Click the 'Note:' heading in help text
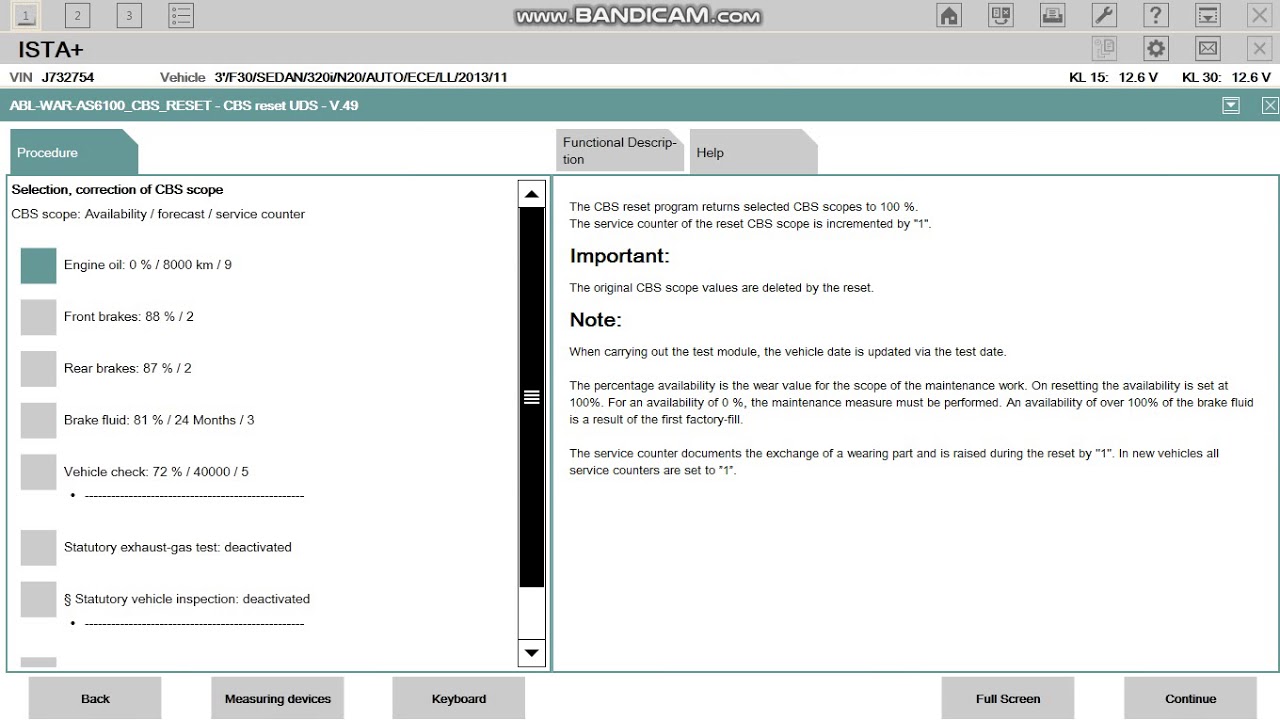Viewport: 1280px width, 720px height. [x=596, y=320]
